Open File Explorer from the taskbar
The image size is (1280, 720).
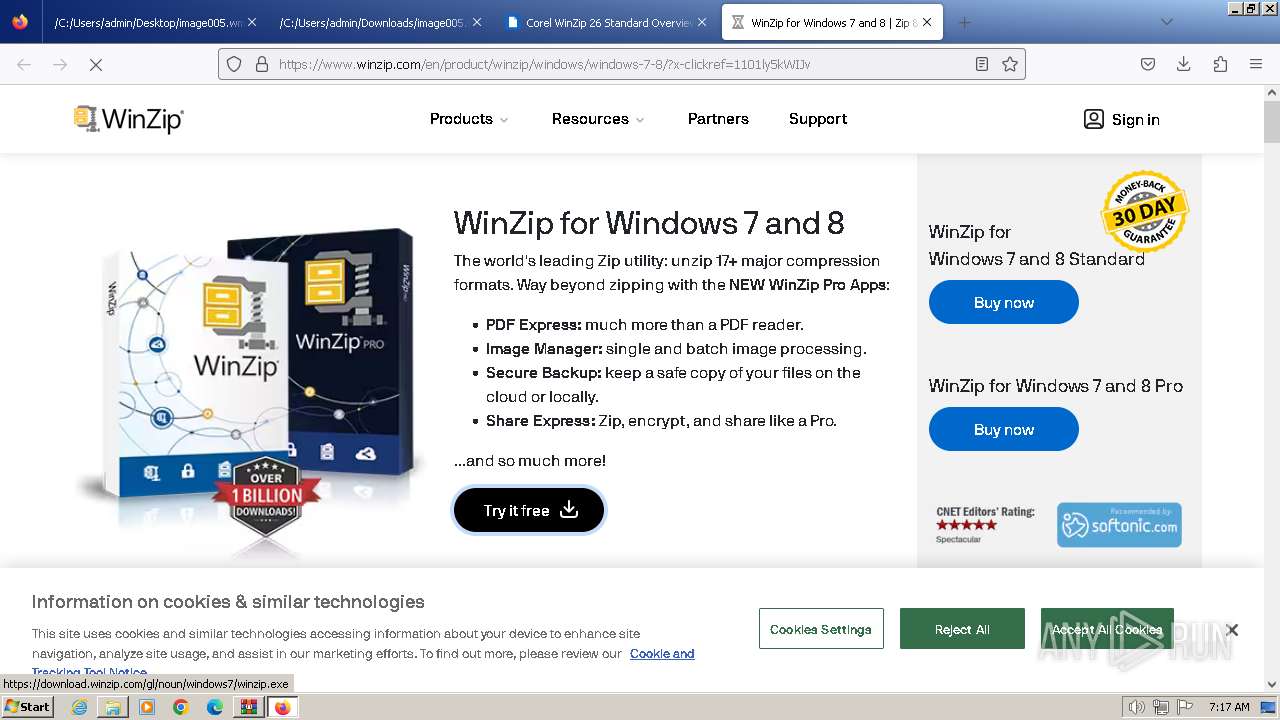(x=113, y=707)
